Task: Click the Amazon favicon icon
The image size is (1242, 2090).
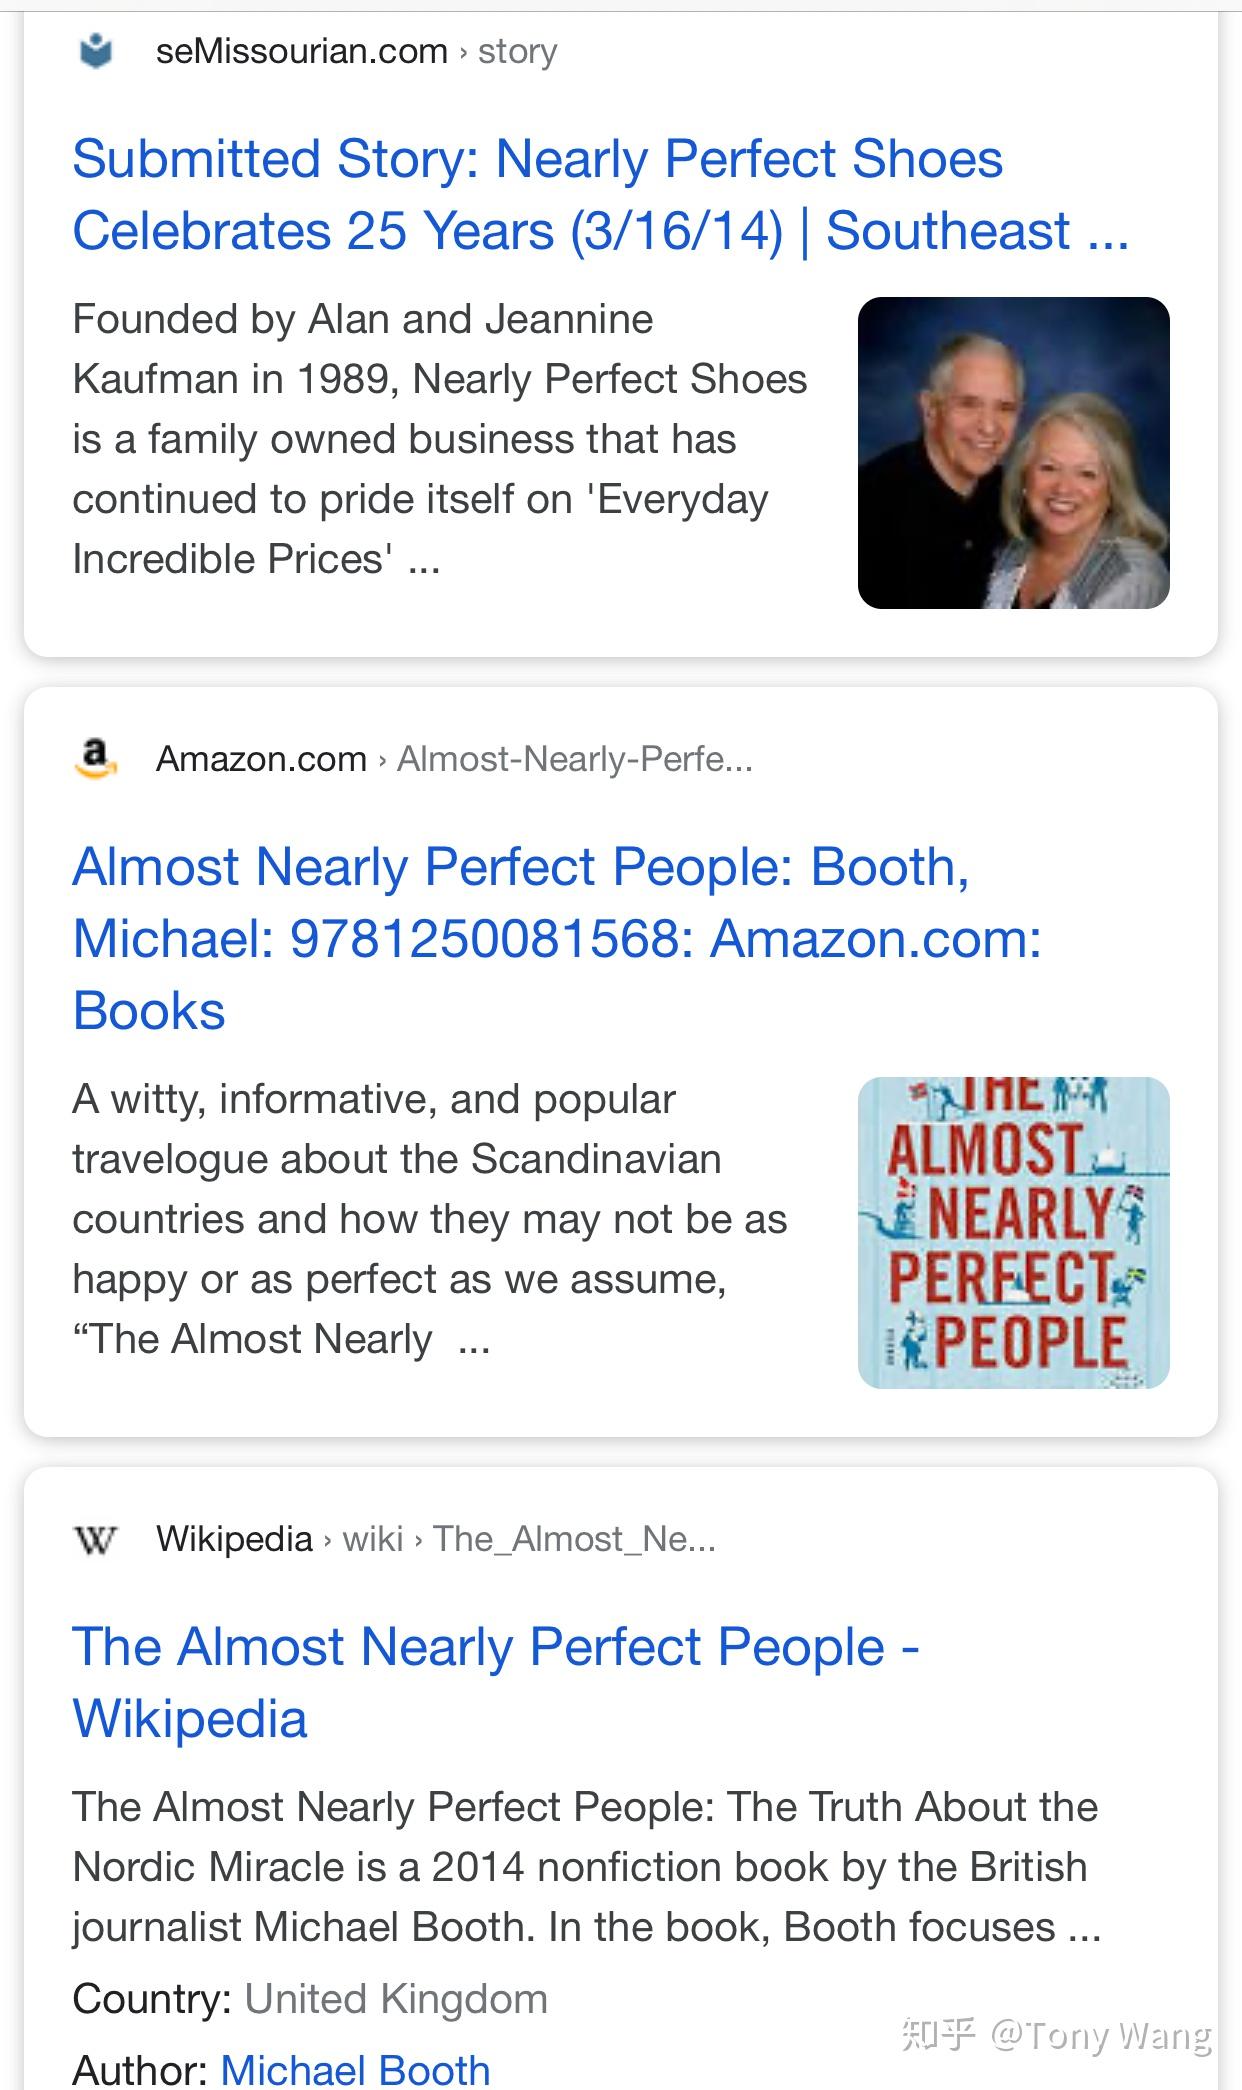Action: coord(96,759)
